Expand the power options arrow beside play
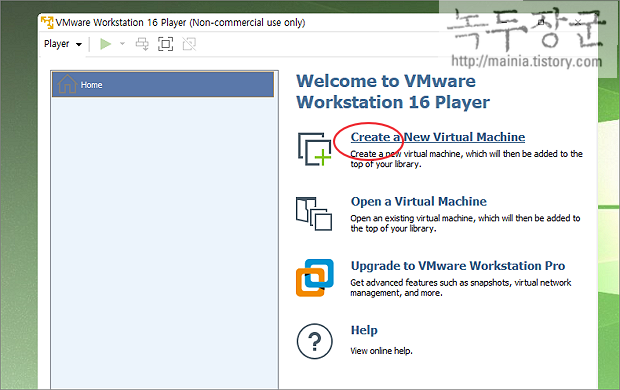The height and width of the screenshot is (390, 620). (x=122, y=44)
